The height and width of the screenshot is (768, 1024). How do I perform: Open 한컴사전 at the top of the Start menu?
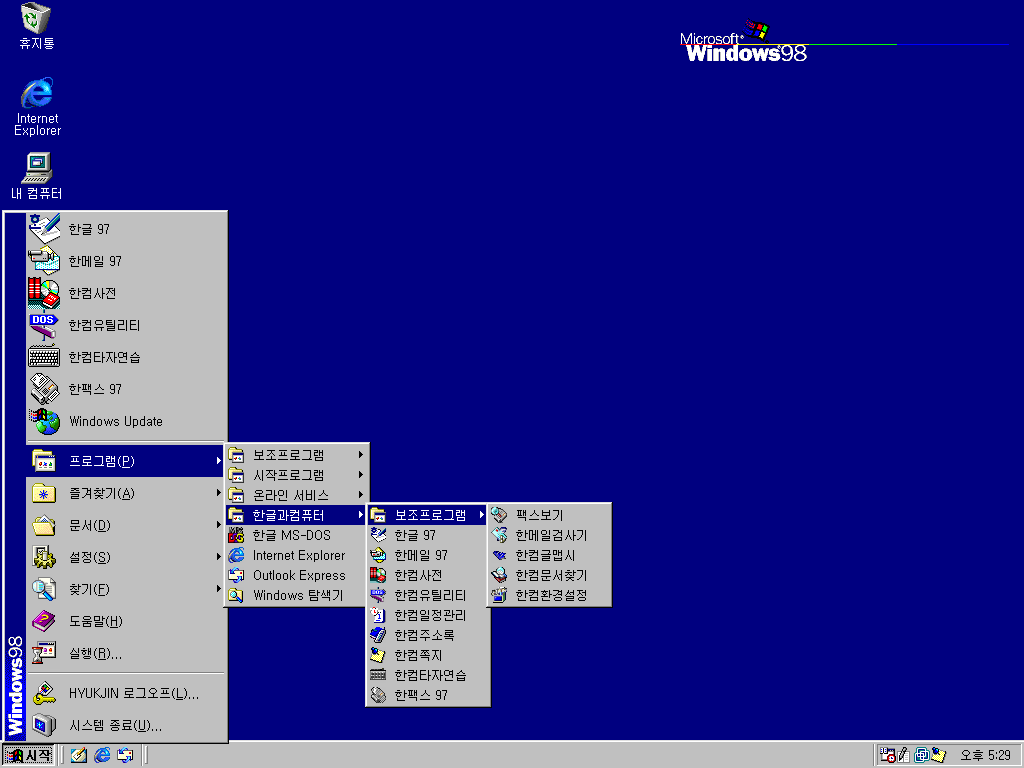[x=127, y=293]
